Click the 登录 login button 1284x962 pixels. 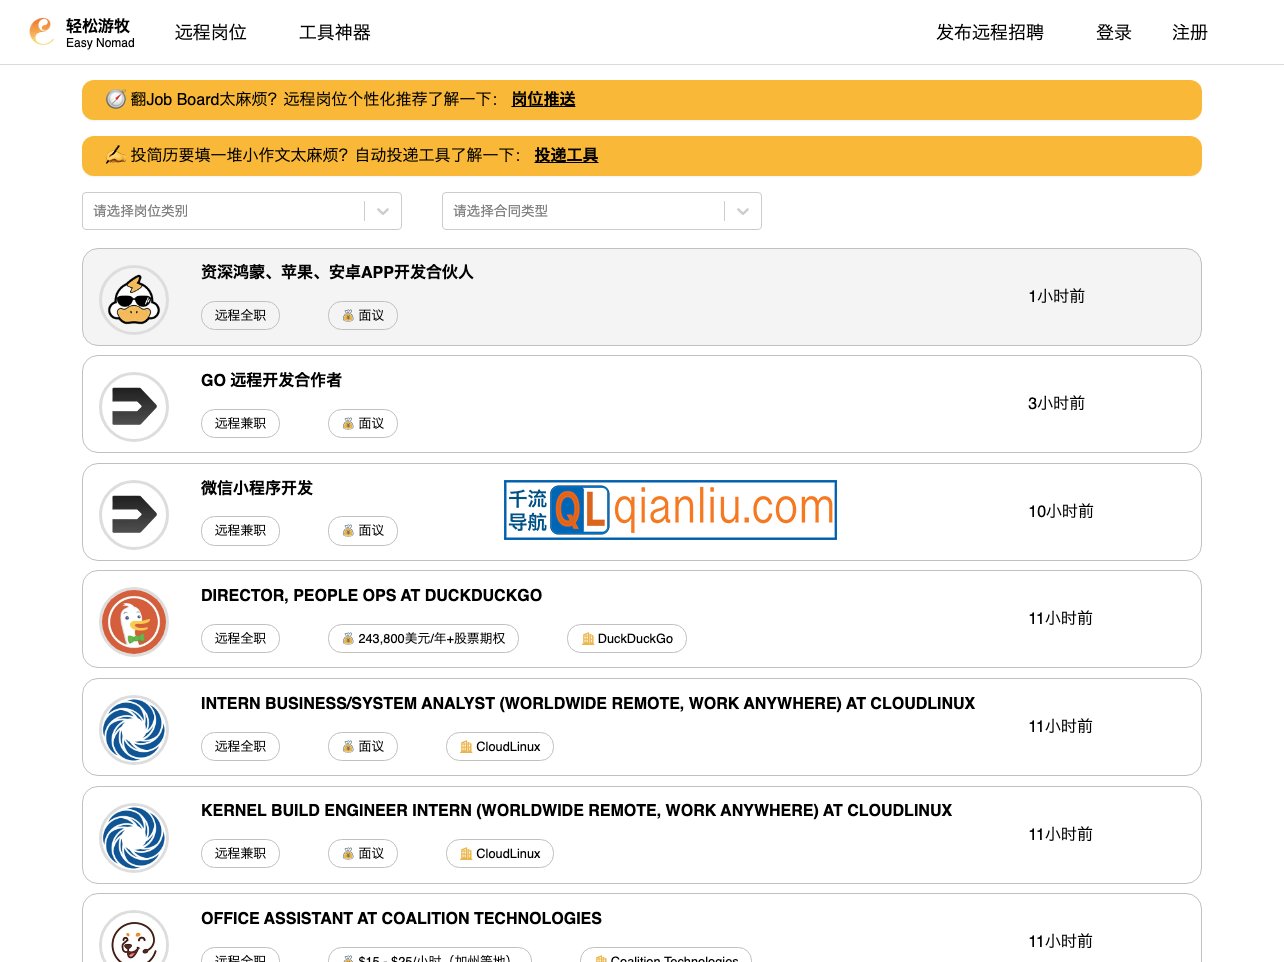click(1113, 32)
